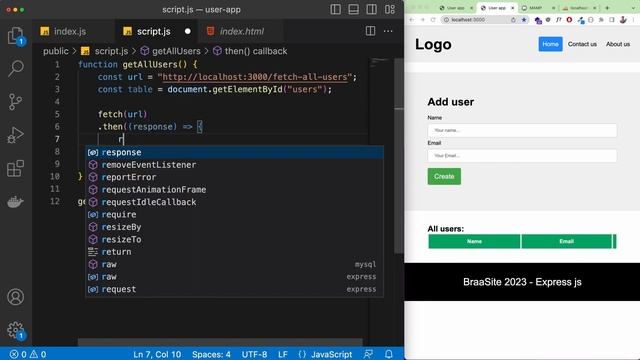Select response suggestion
Screen dimensions: 640x360
pyautogui.click(x=234, y=152)
